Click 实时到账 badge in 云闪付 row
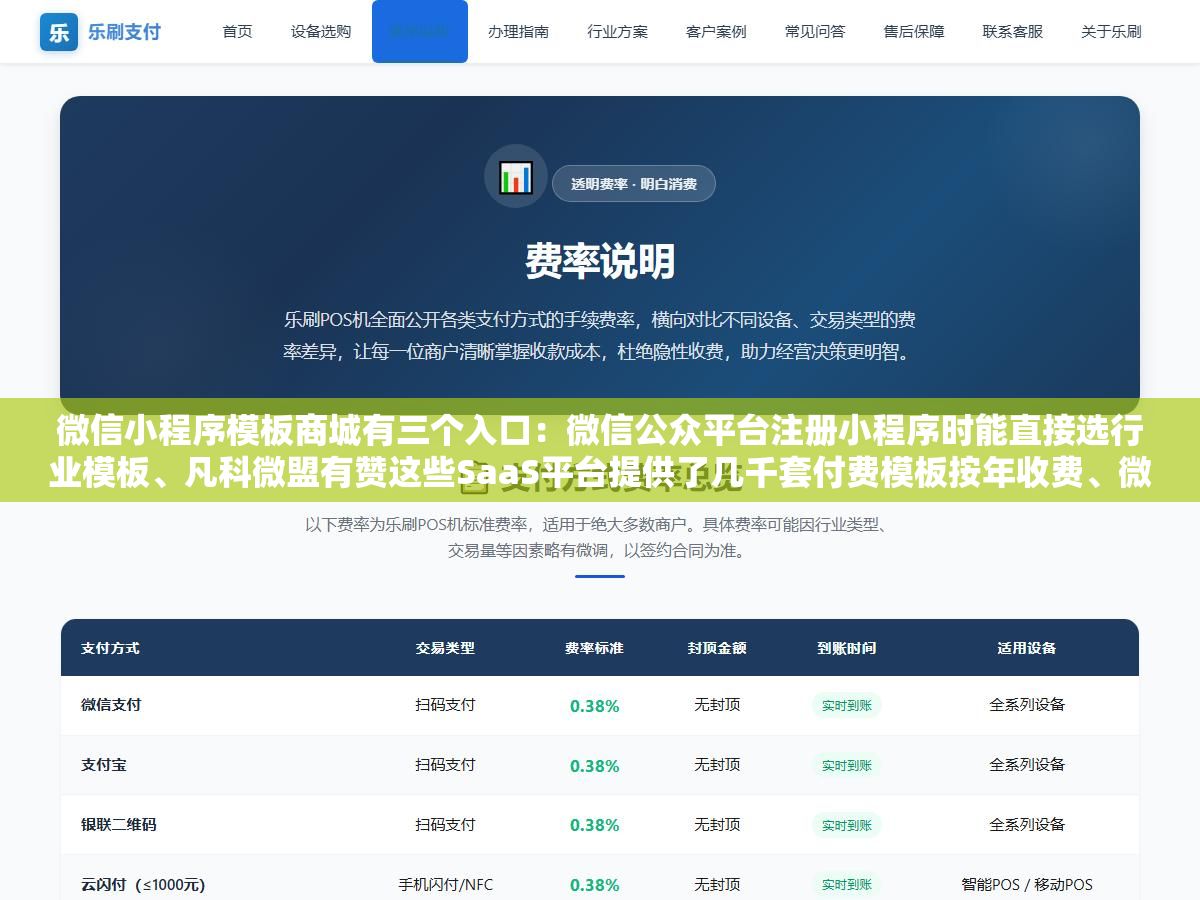This screenshot has height=900, width=1200. click(x=847, y=885)
